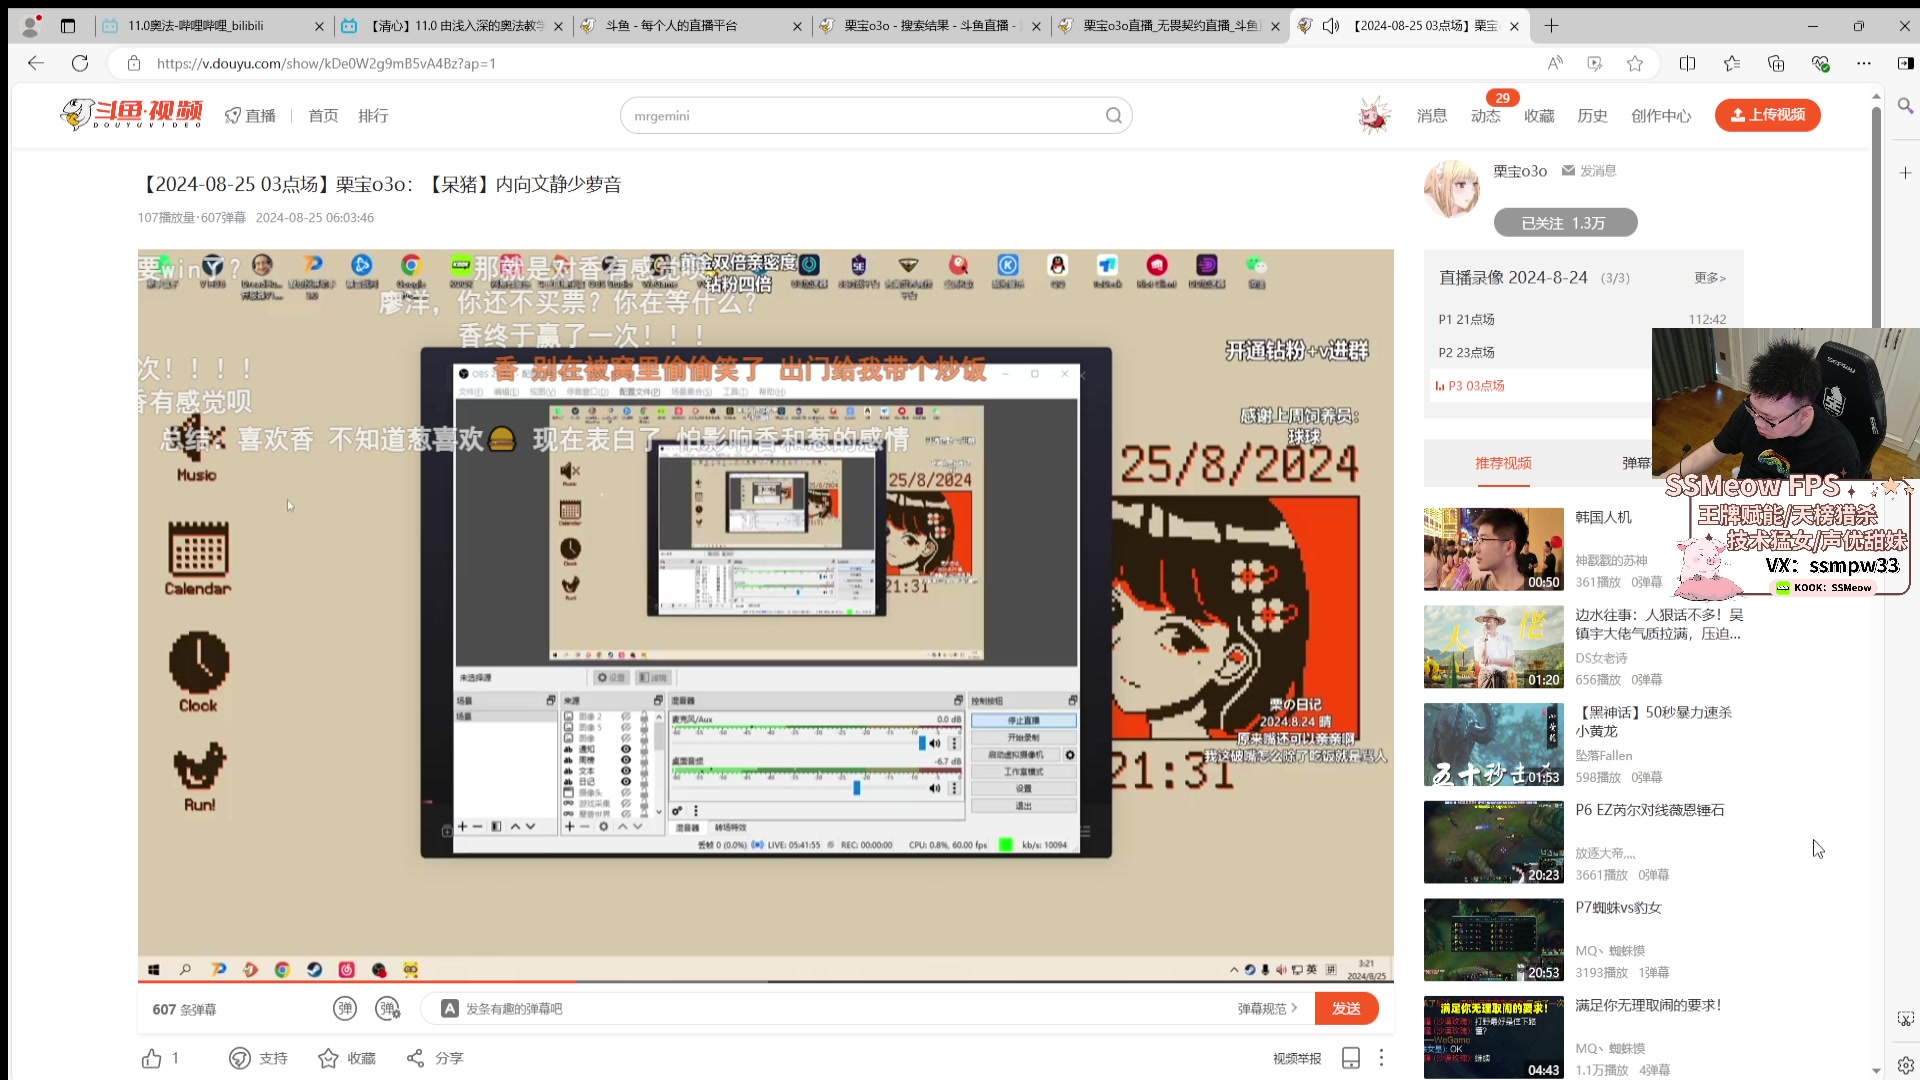Open the 韩国人机 video thumbnail
1920x1080 pixels.
coord(1493,549)
